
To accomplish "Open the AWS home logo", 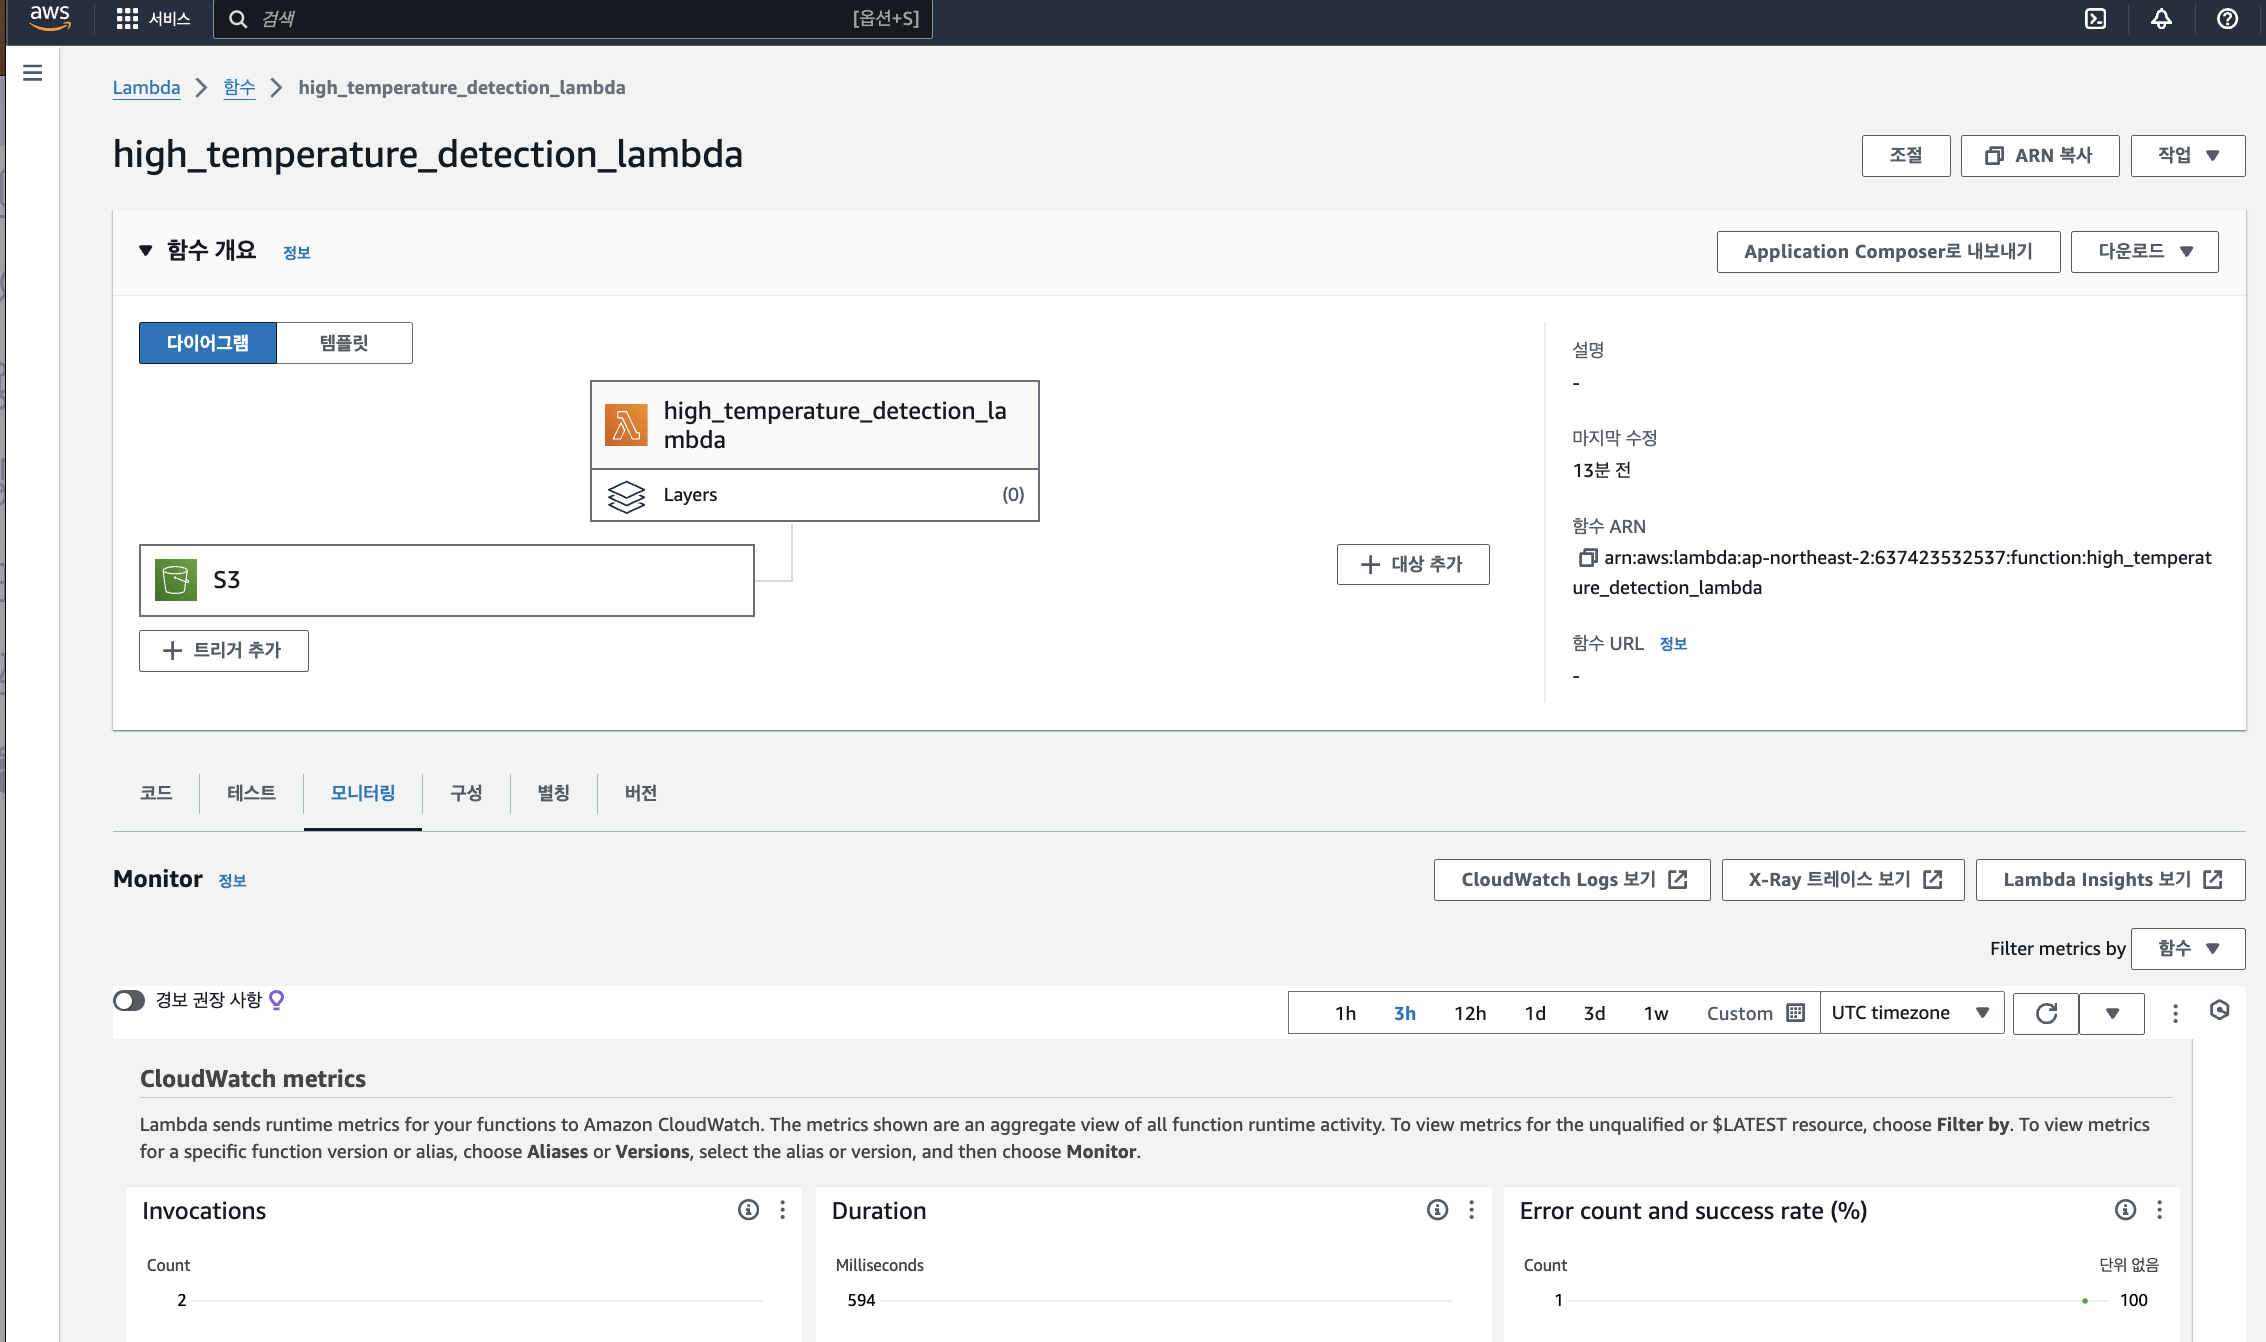I will (x=49, y=18).
